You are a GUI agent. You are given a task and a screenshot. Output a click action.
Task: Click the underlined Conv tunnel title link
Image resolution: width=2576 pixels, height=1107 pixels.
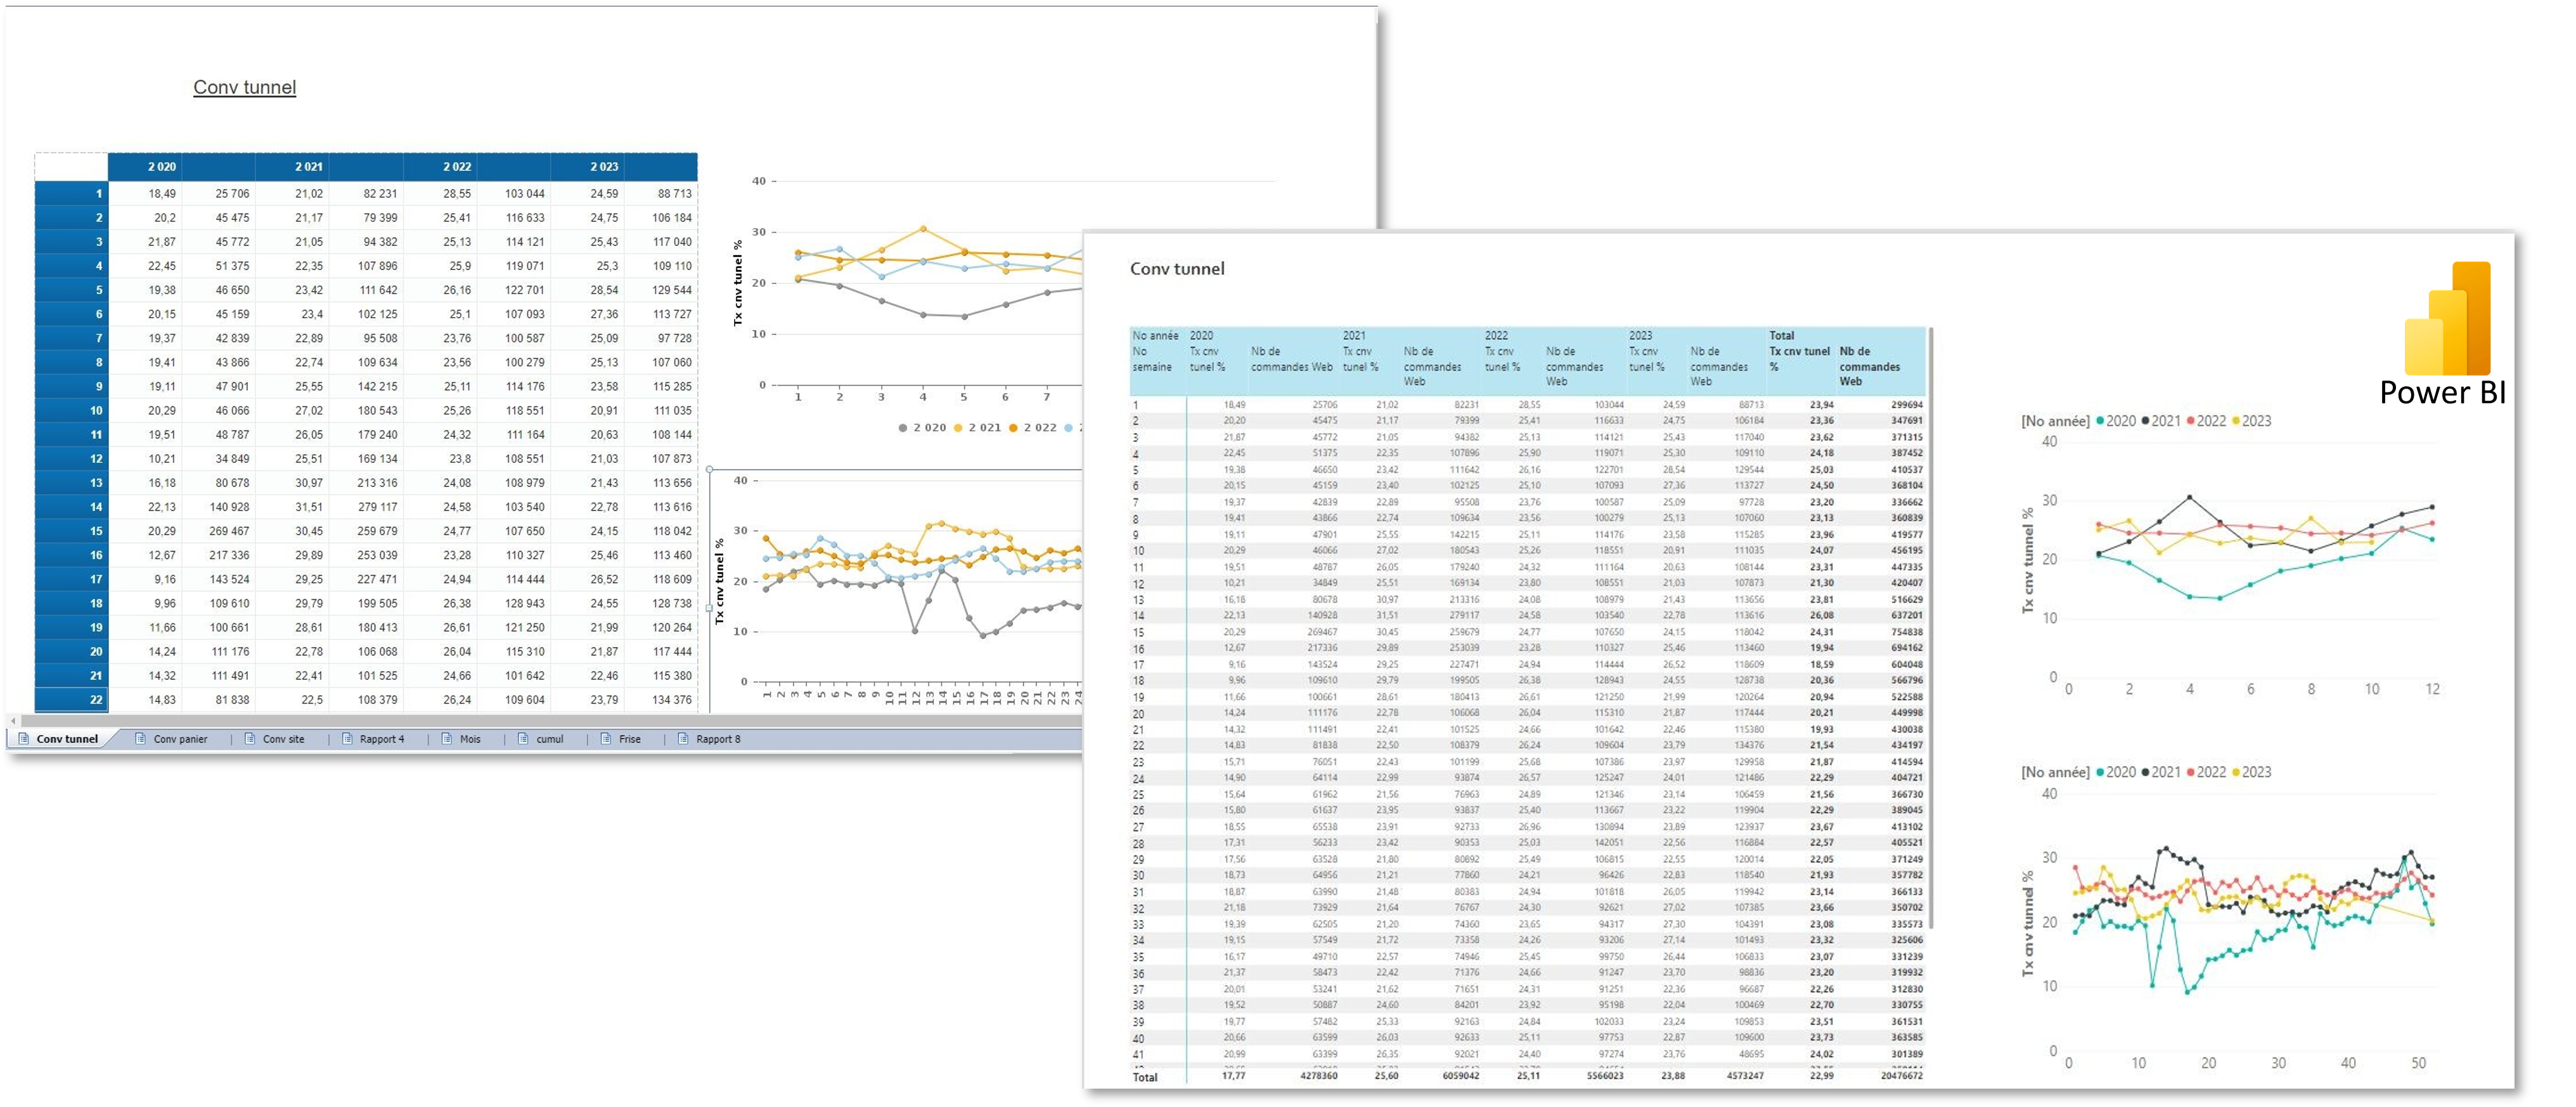point(244,87)
